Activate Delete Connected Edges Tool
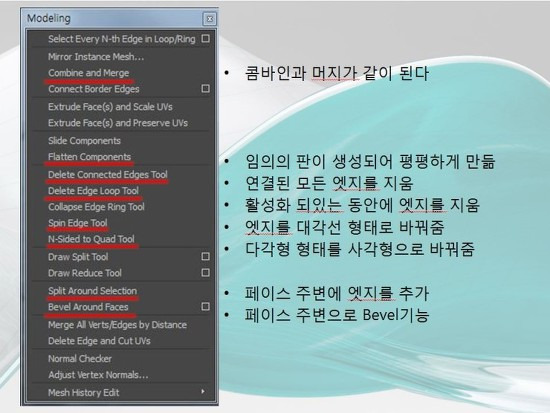The width and height of the screenshot is (550, 413). (108, 174)
